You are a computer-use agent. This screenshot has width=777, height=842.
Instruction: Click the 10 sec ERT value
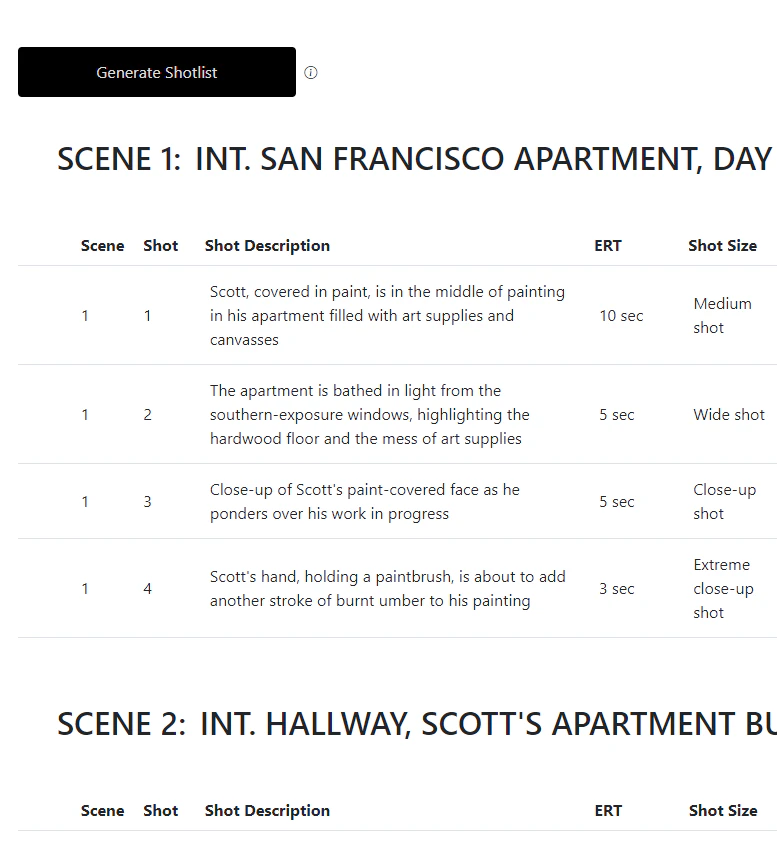[621, 316]
